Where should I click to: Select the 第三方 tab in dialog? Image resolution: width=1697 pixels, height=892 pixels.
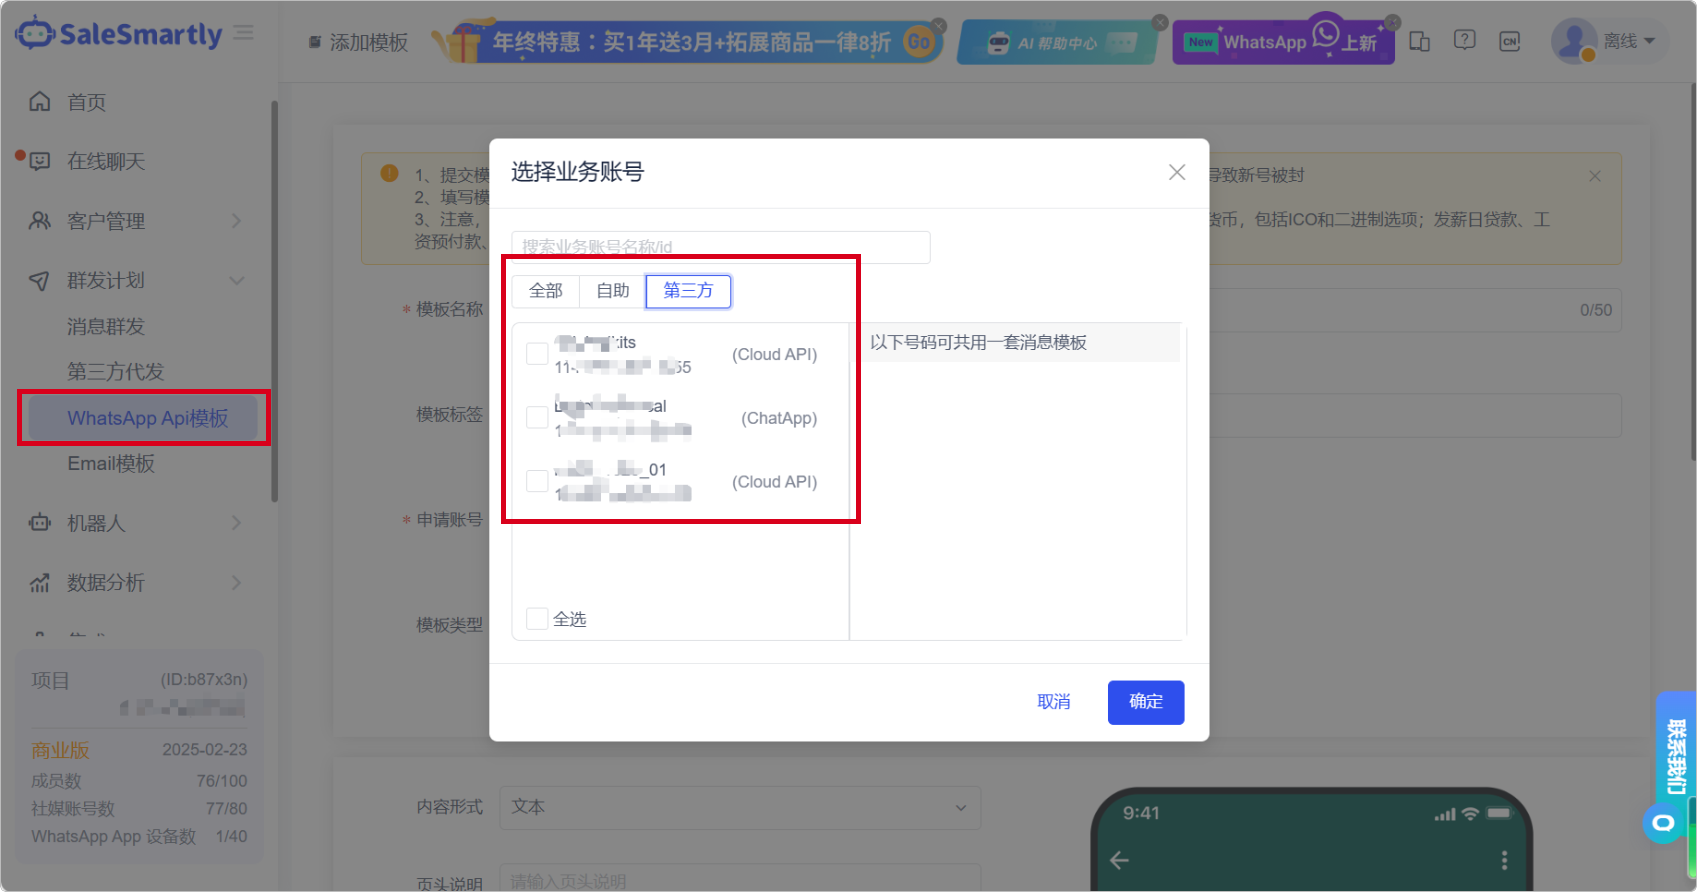click(x=688, y=291)
